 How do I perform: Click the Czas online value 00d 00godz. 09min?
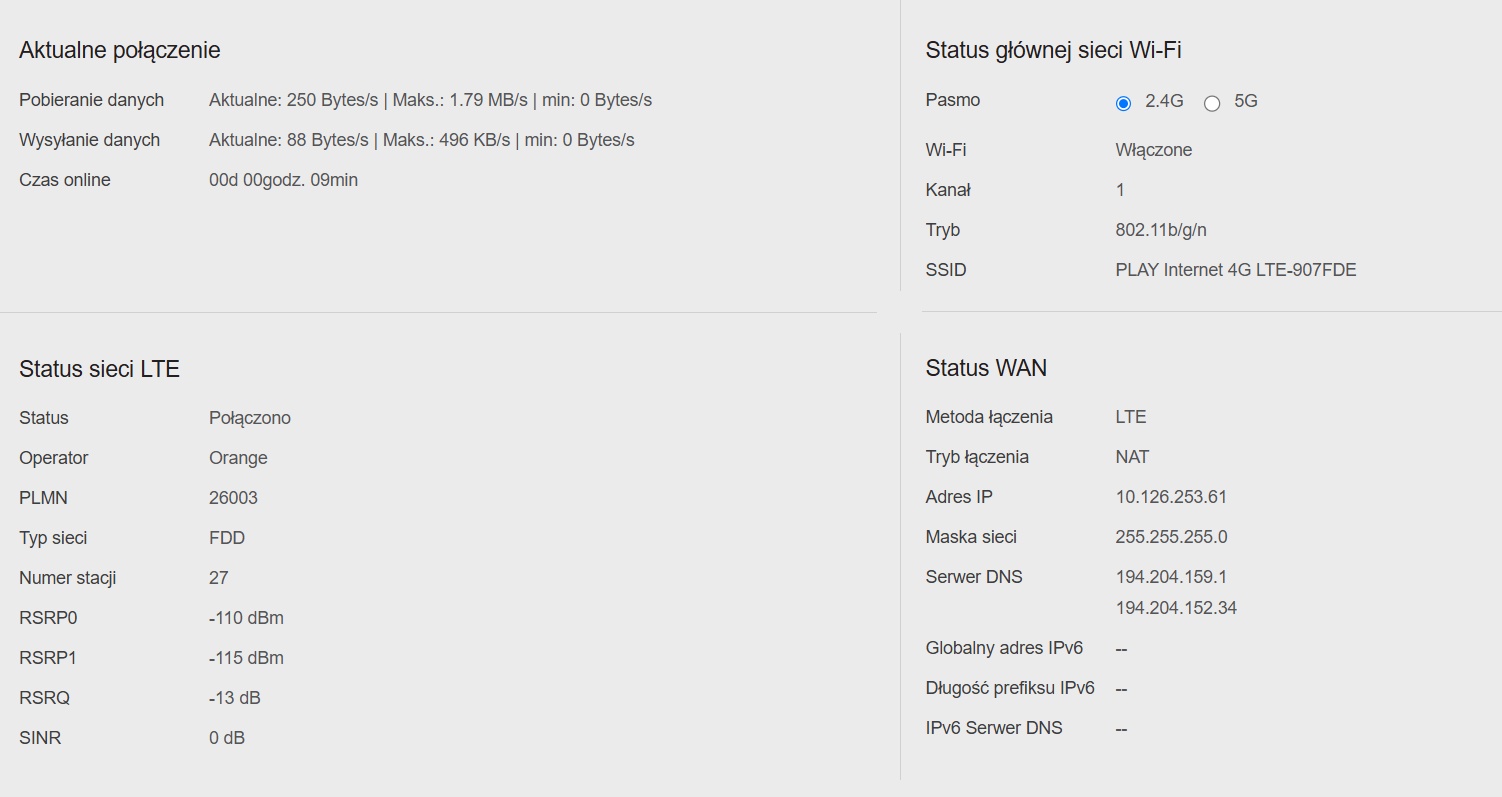click(x=283, y=180)
